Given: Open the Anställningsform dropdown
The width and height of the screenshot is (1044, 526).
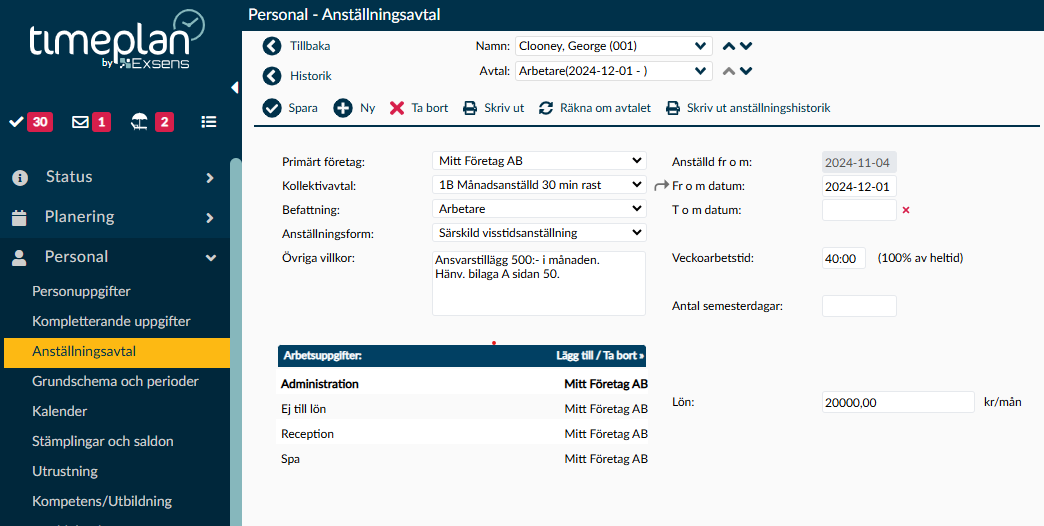Looking at the screenshot, I should pyautogui.click(x=539, y=232).
